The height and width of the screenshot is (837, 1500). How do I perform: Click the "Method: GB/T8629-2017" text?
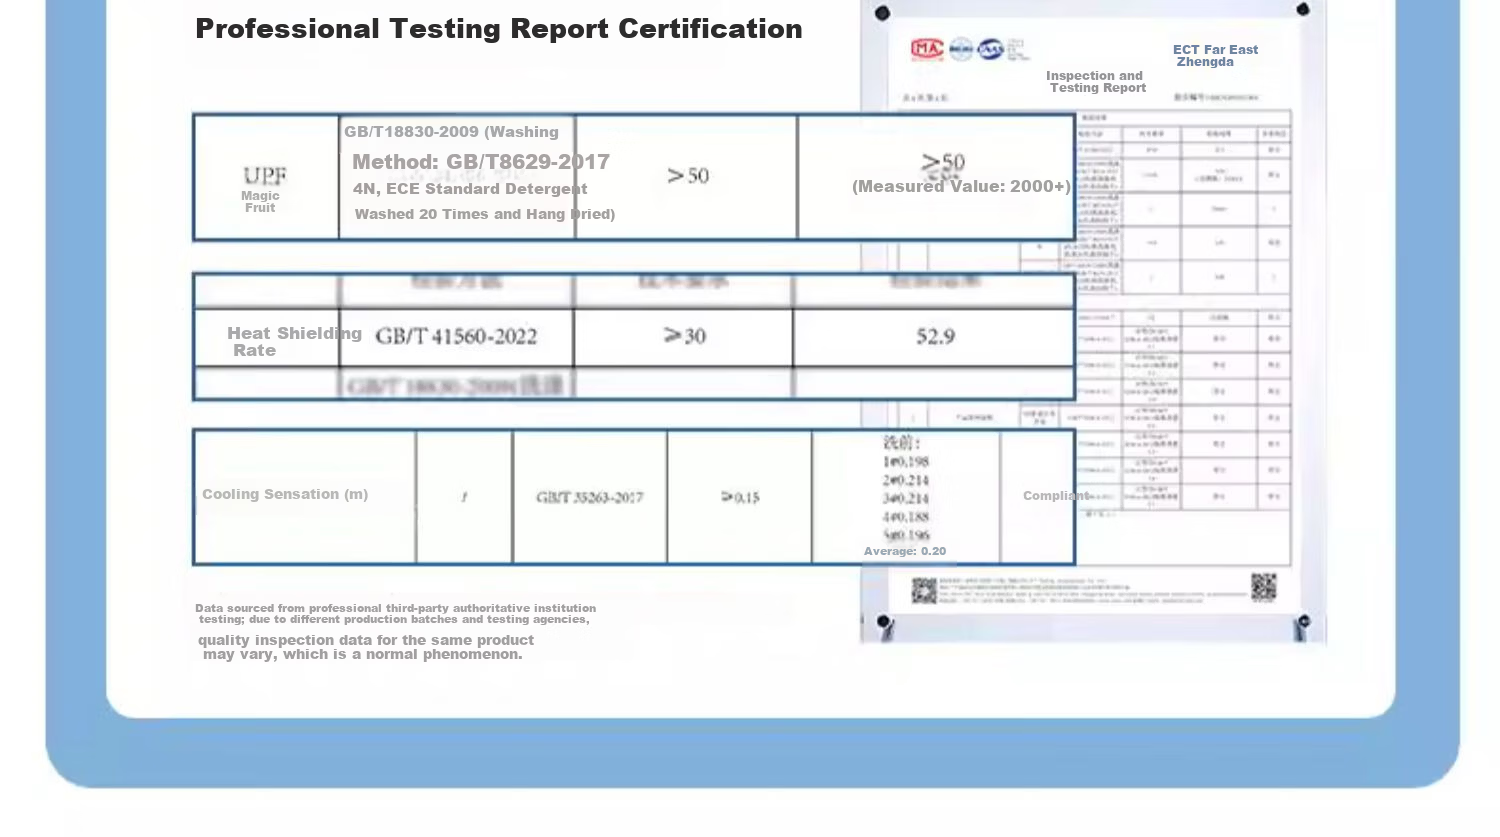pos(481,162)
